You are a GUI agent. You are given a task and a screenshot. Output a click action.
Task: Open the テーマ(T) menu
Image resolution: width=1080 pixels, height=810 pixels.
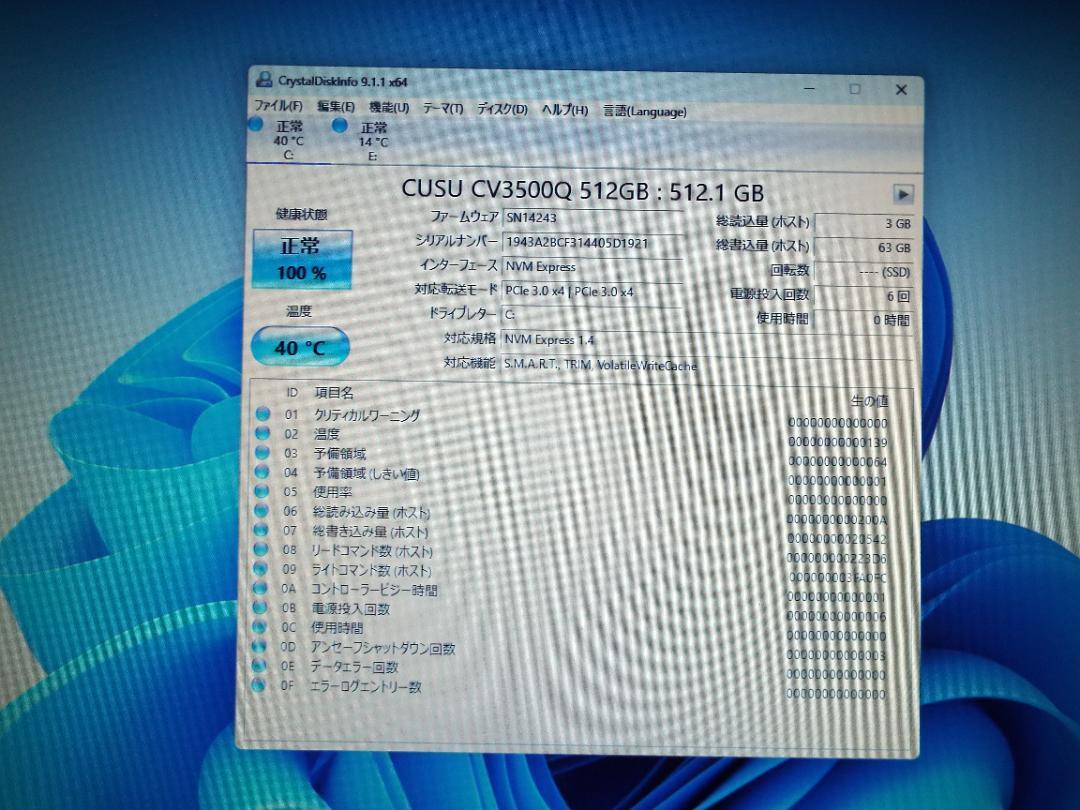443,108
